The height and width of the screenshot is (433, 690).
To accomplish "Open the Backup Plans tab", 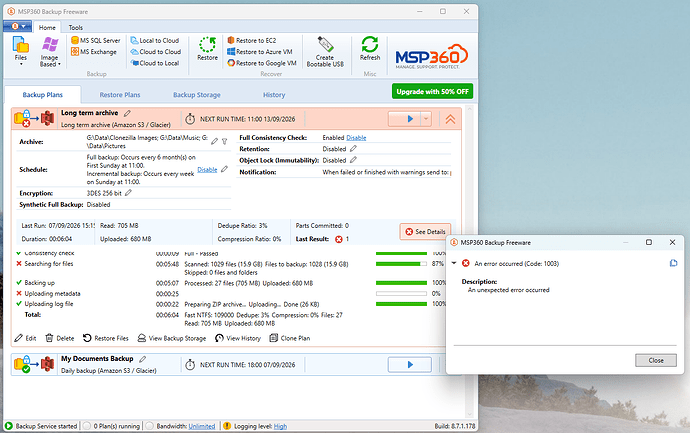I will point(43,95).
